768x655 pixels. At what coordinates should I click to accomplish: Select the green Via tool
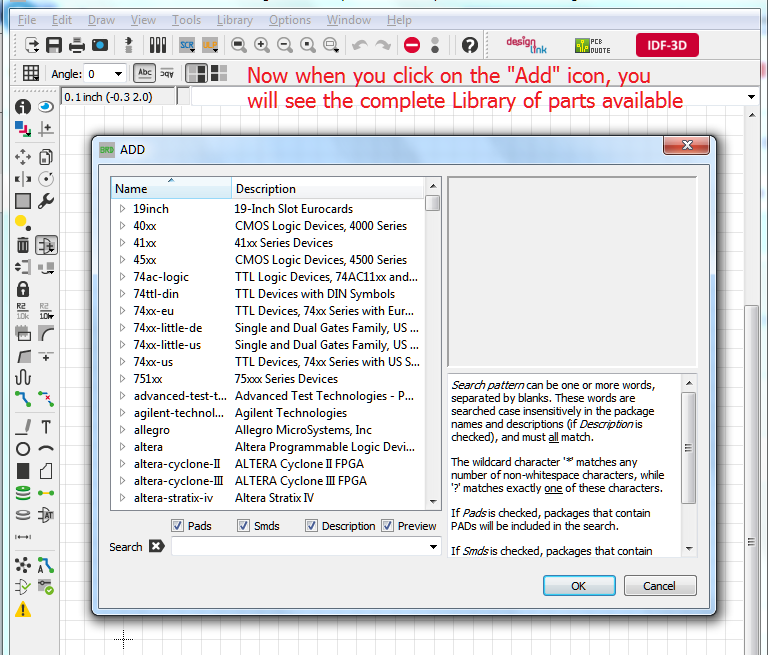tap(23, 493)
